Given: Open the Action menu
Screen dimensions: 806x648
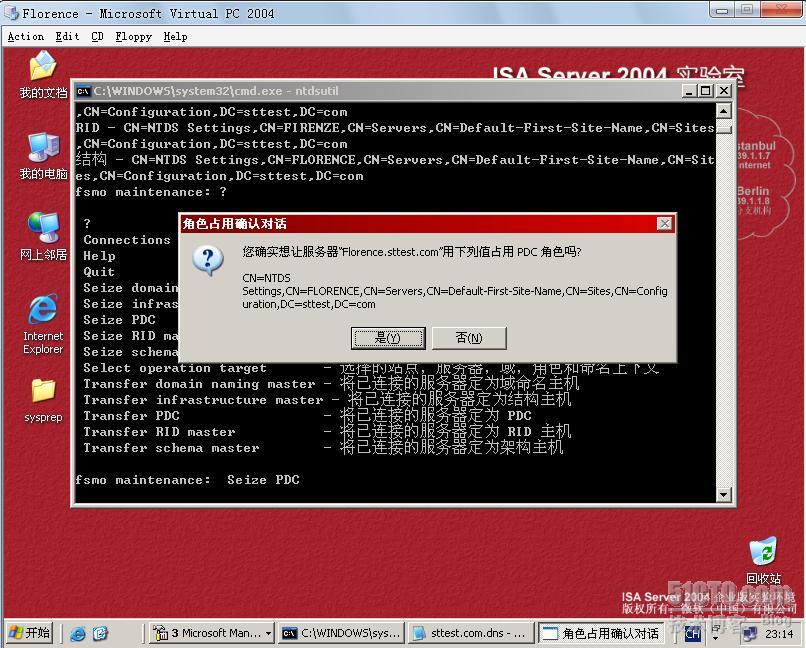Looking at the screenshot, I should click(x=26, y=36).
